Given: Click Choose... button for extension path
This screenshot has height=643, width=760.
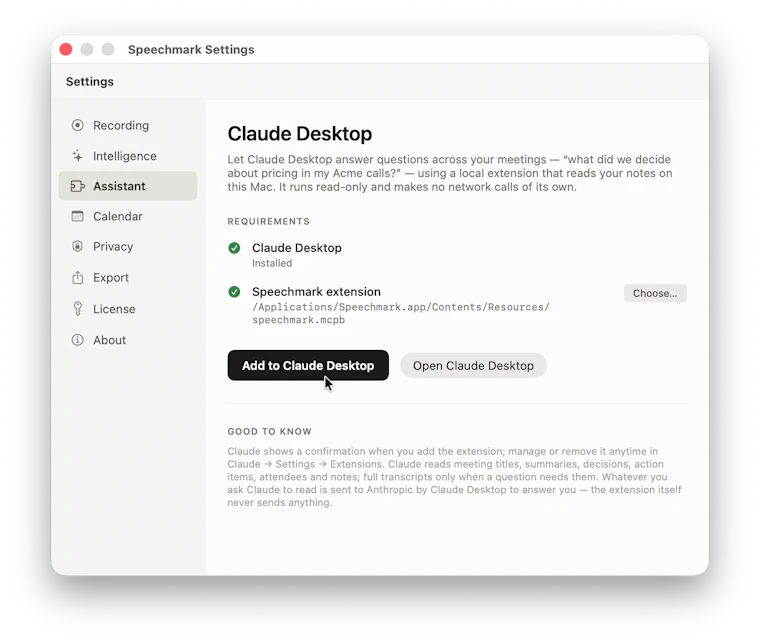Looking at the screenshot, I should (x=655, y=293).
